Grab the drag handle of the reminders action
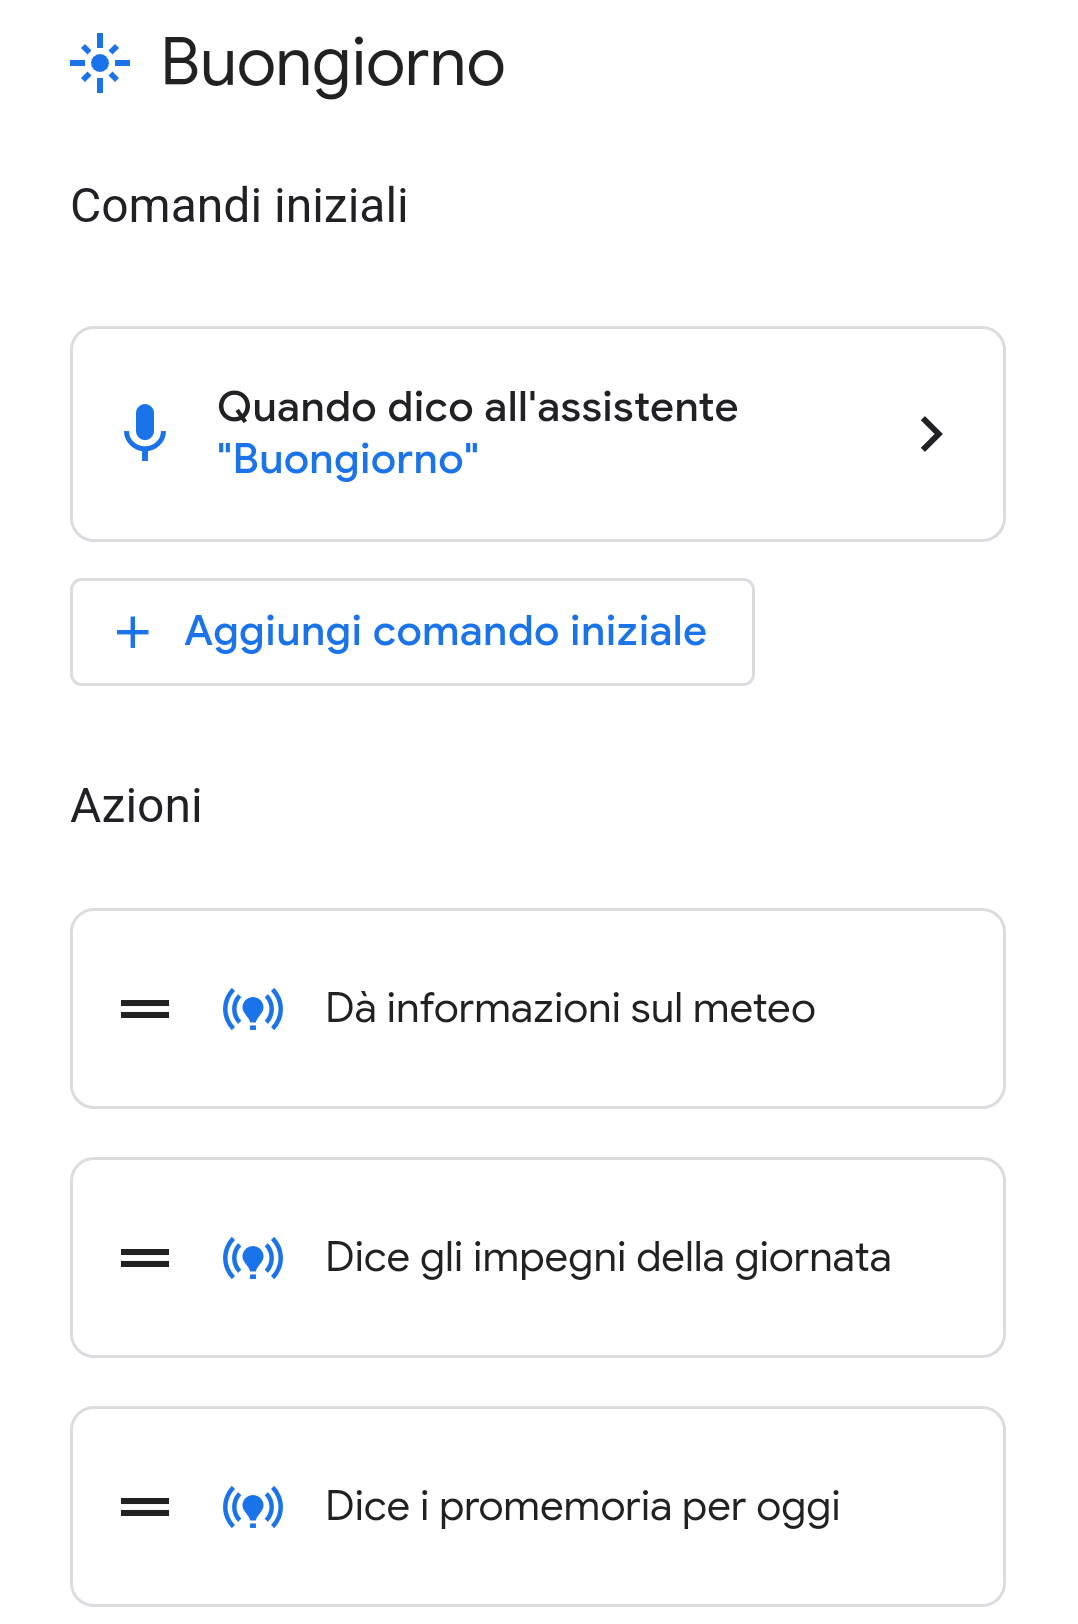 (x=144, y=1505)
